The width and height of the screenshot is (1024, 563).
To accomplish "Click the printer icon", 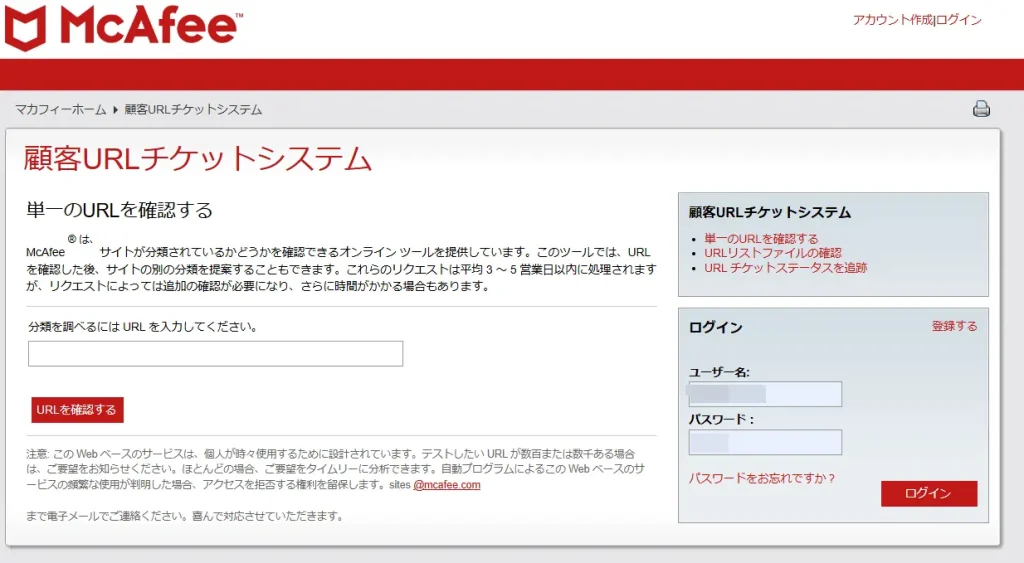I will [x=981, y=109].
